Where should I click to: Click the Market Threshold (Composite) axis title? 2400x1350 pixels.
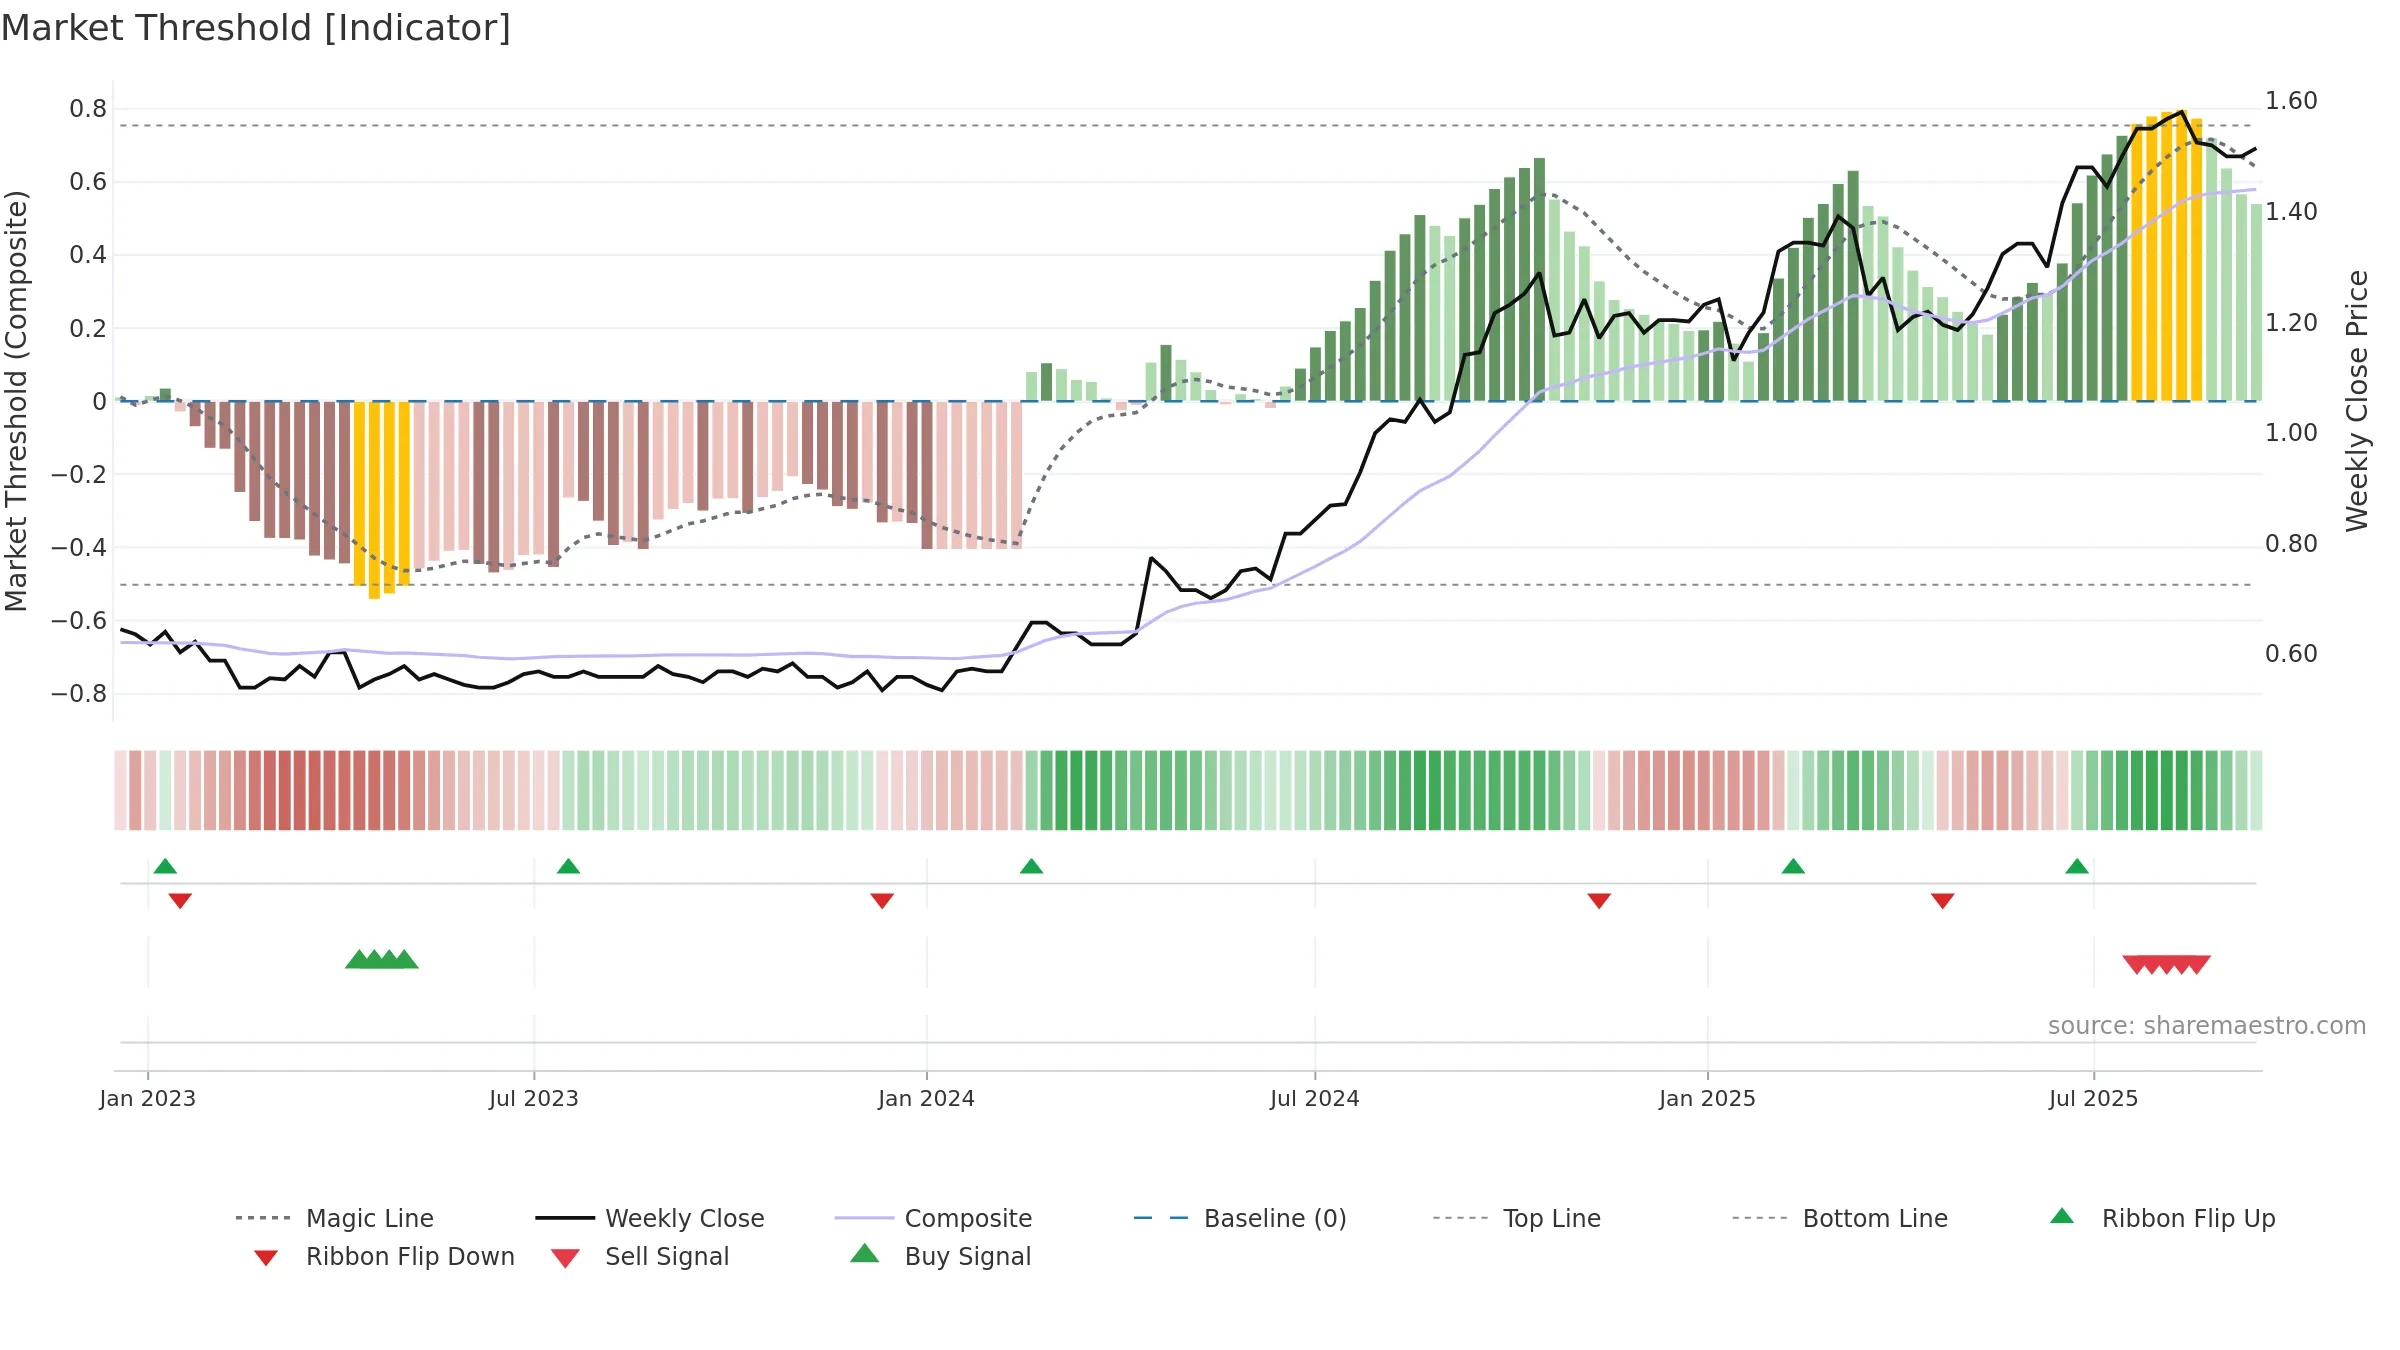16,401
